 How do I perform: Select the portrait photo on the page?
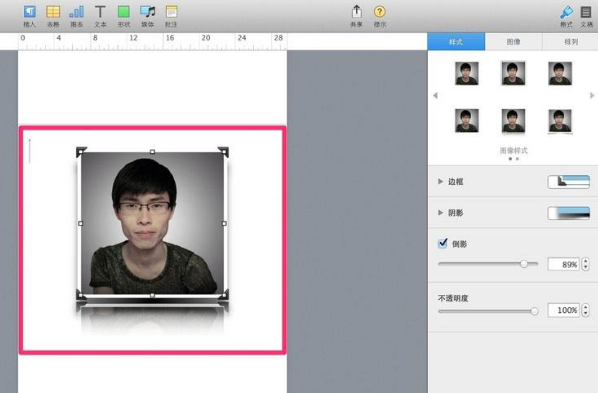click(x=152, y=223)
